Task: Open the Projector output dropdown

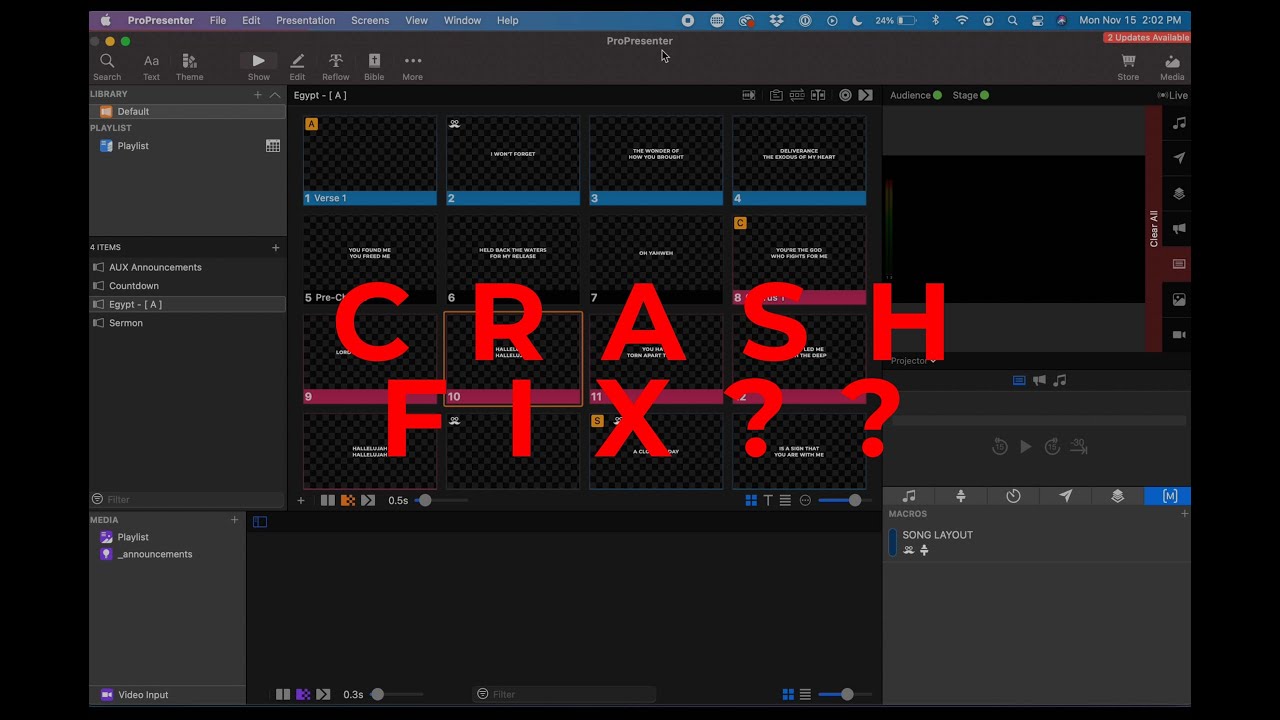Action: point(913,360)
